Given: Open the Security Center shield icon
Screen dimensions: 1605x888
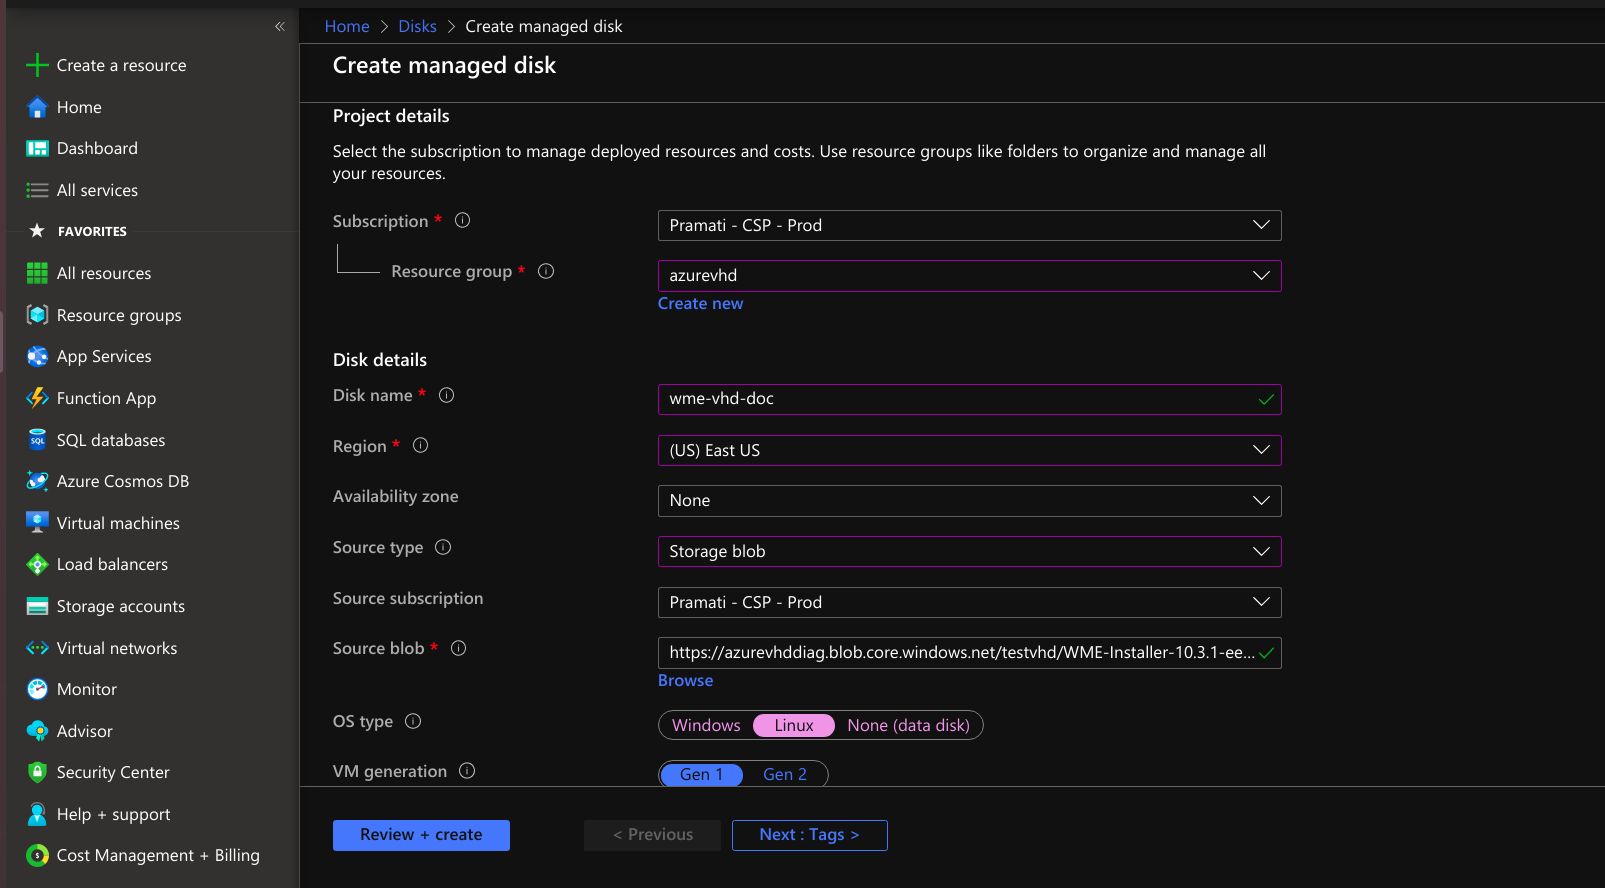Looking at the screenshot, I should point(37,772).
